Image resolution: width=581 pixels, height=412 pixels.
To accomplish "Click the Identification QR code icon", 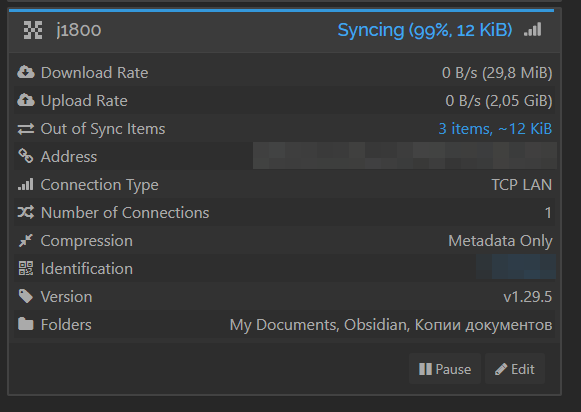I will 26,268.
